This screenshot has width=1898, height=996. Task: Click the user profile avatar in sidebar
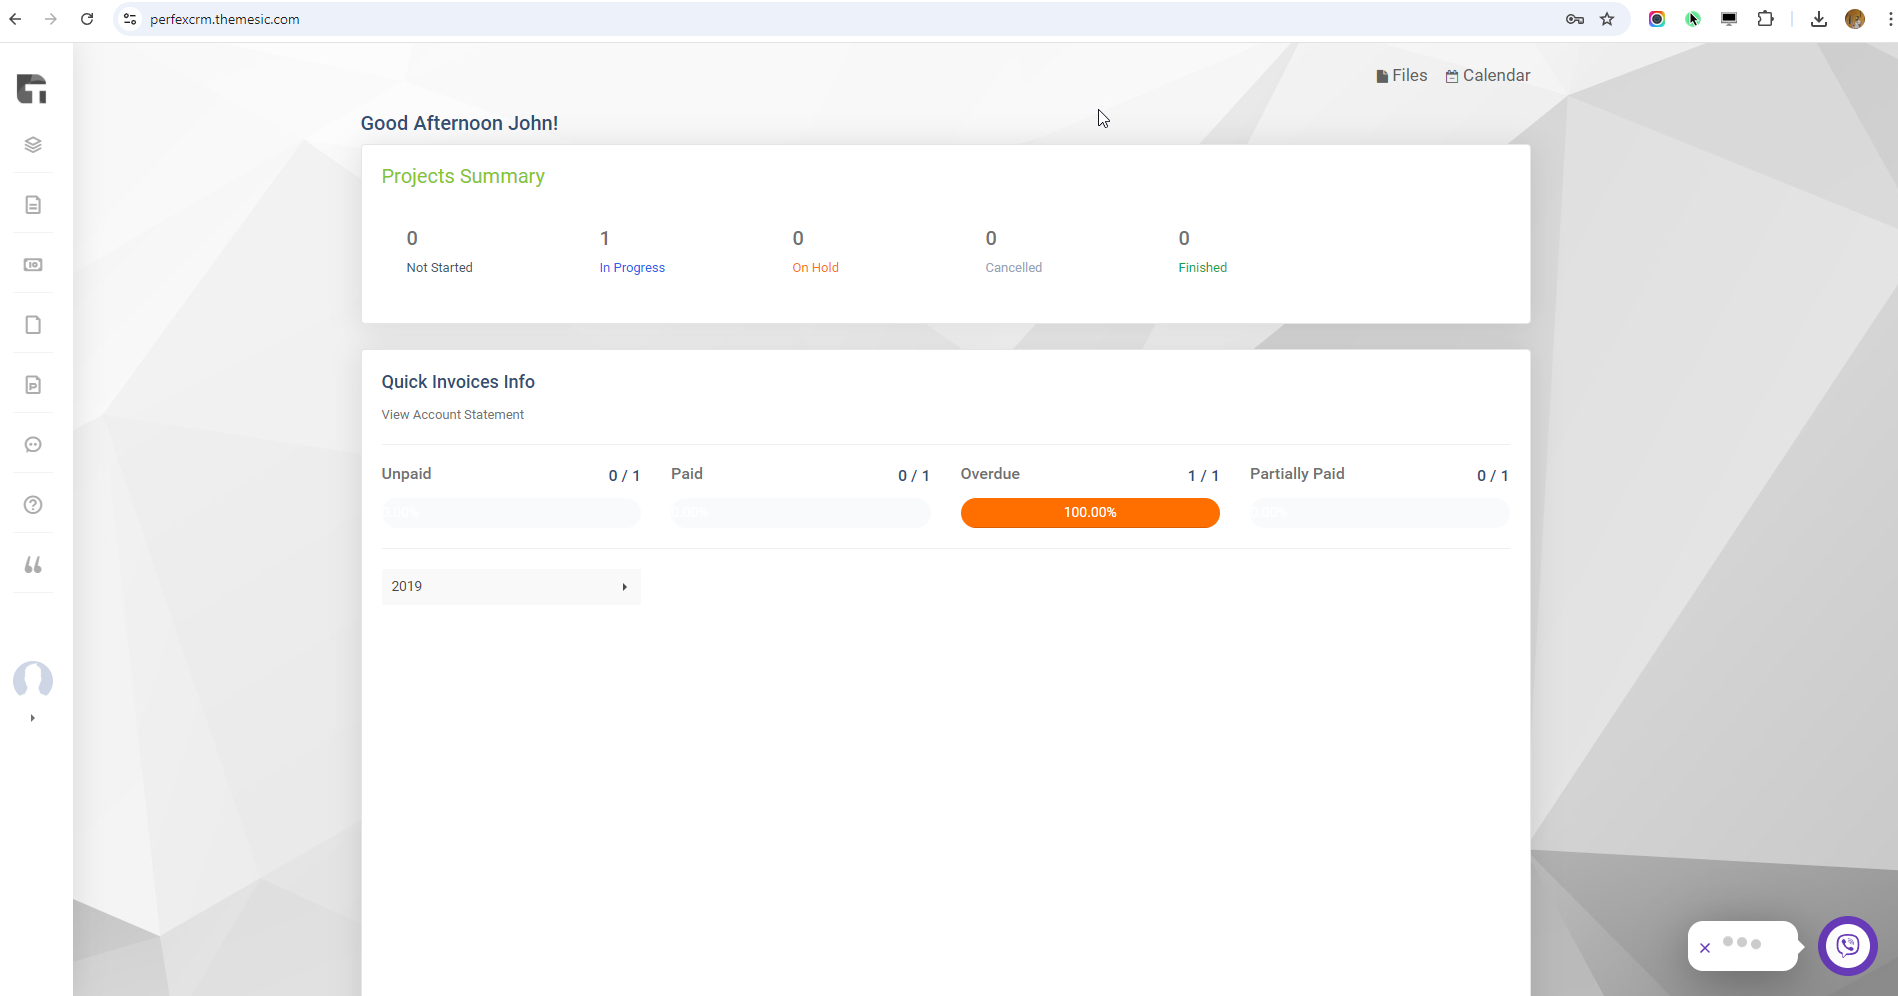point(33,680)
